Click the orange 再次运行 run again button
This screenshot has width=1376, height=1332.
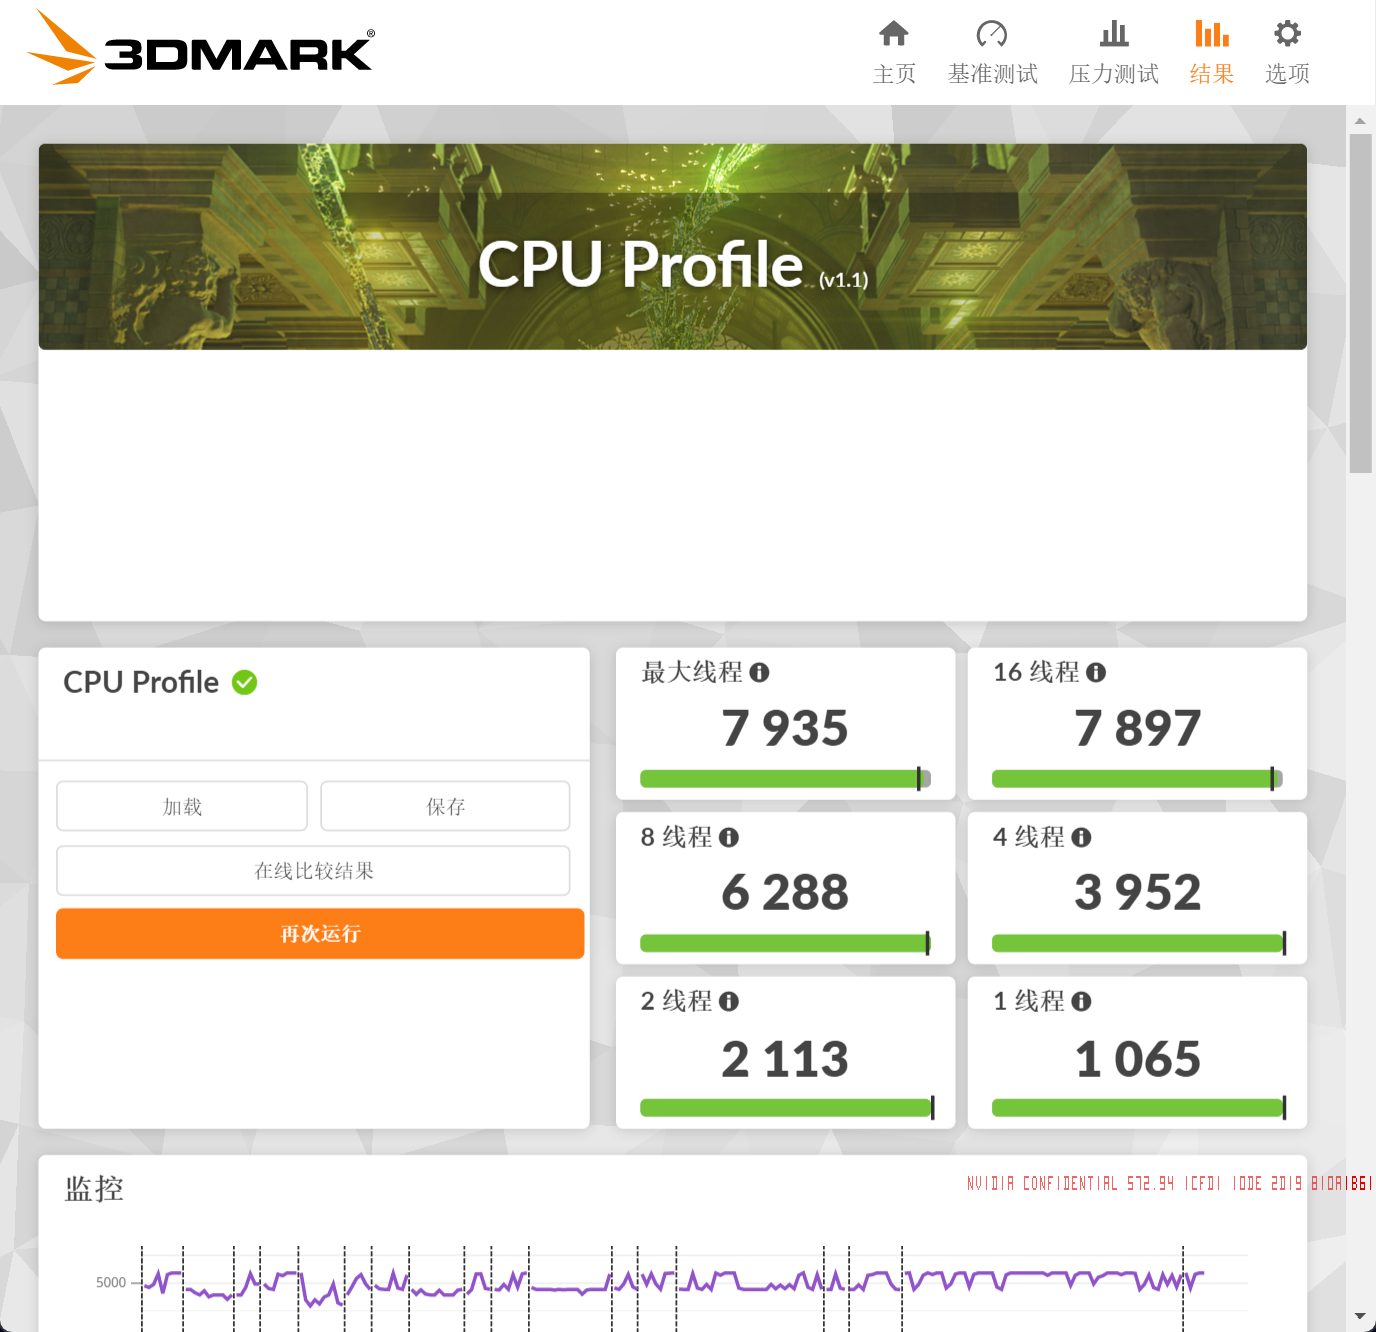(320, 934)
